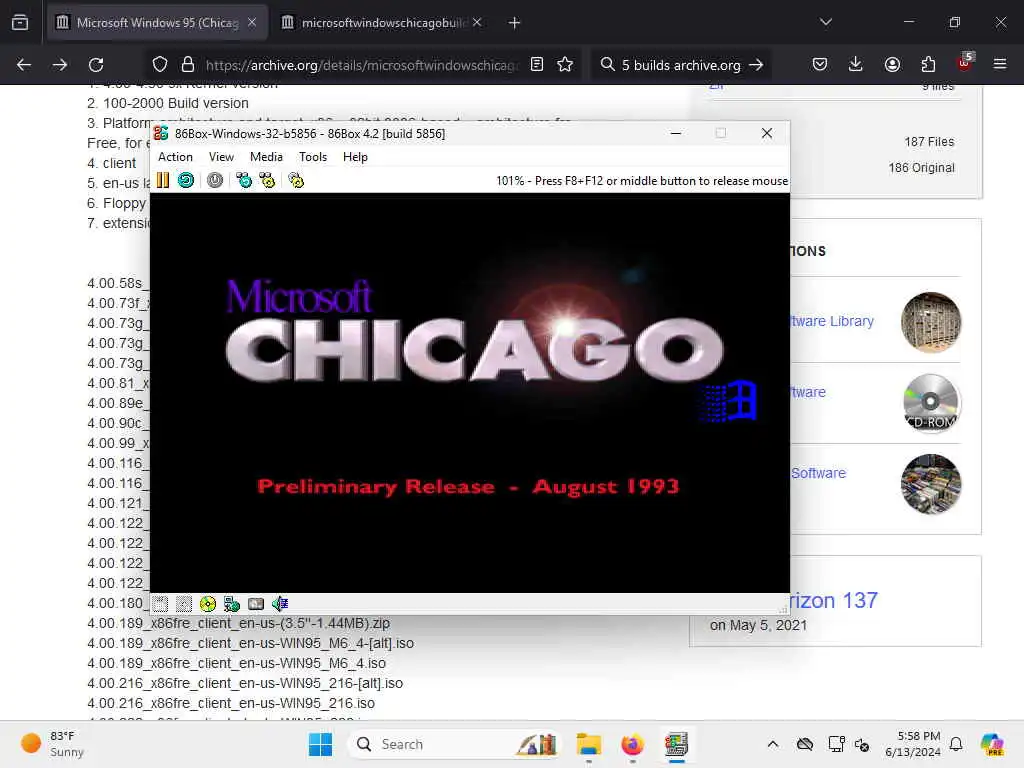Open the Windows Start menu
This screenshot has height=768, width=1024.
pyautogui.click(x=320, y=744)
